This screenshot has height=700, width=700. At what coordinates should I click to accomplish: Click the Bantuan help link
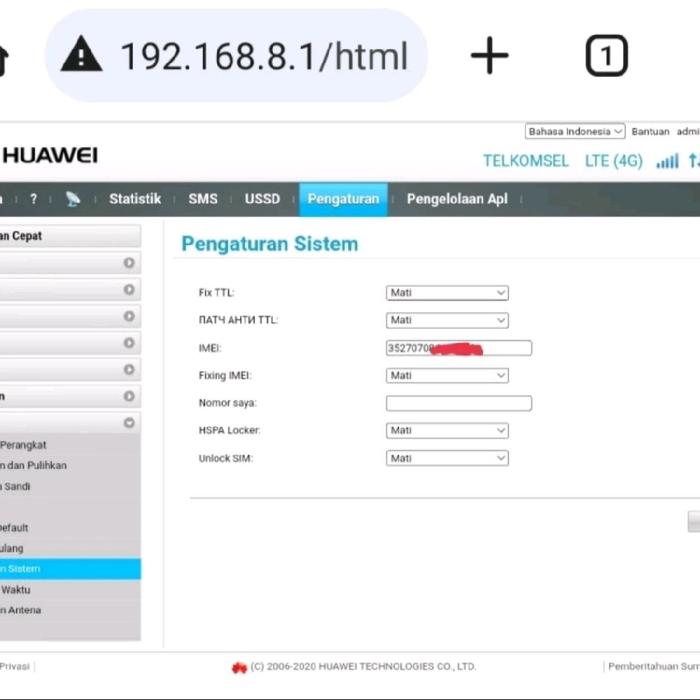pos(650,131)
